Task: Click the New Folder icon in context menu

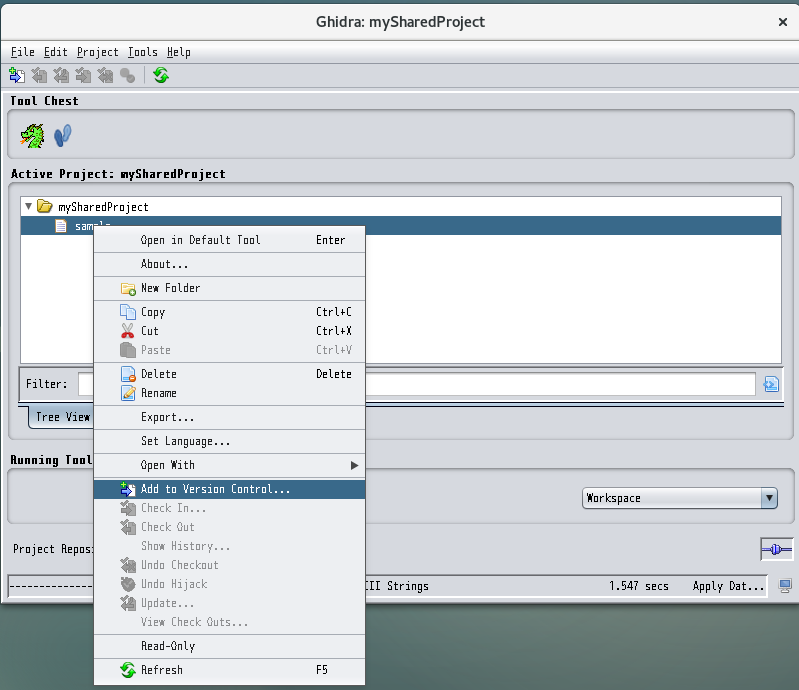Action: click(x=128, y=288)
